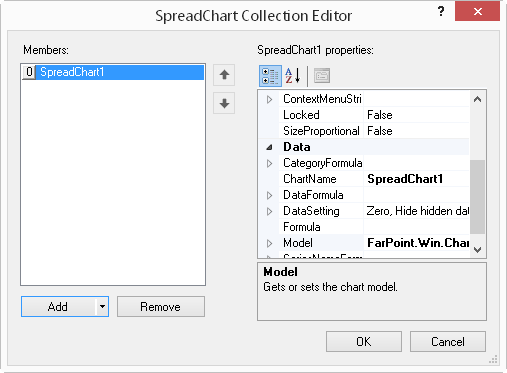Screen dimensions: 507x373
Task: Click the help question mark in title bar
Action: (441, 12)
